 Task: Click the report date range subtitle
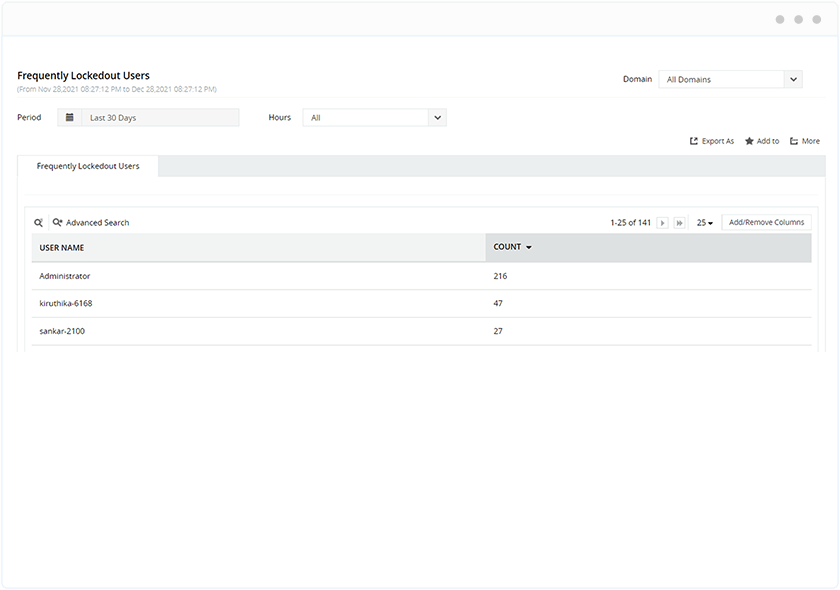117,89
